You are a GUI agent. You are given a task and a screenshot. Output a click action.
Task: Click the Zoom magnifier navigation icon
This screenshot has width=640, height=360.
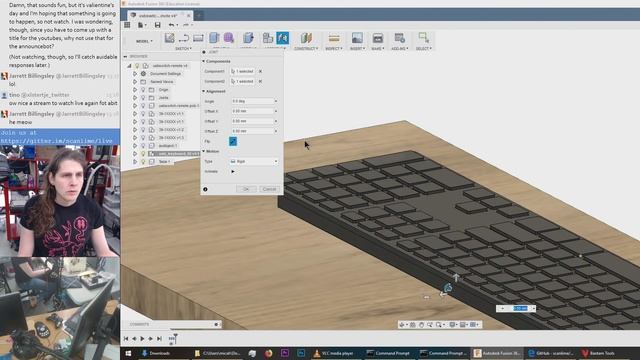point(430,325)
